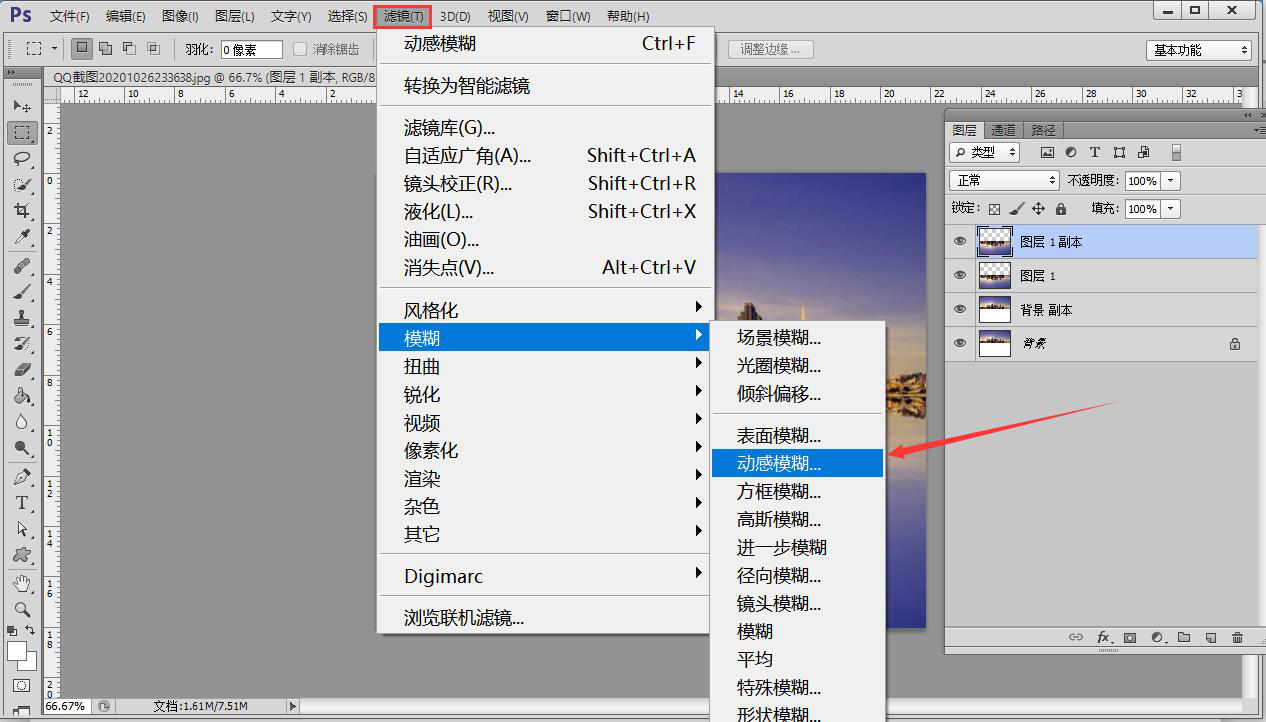Open the Layers panel options menu
This screenshot has height=722, width=1266.
1258,130
